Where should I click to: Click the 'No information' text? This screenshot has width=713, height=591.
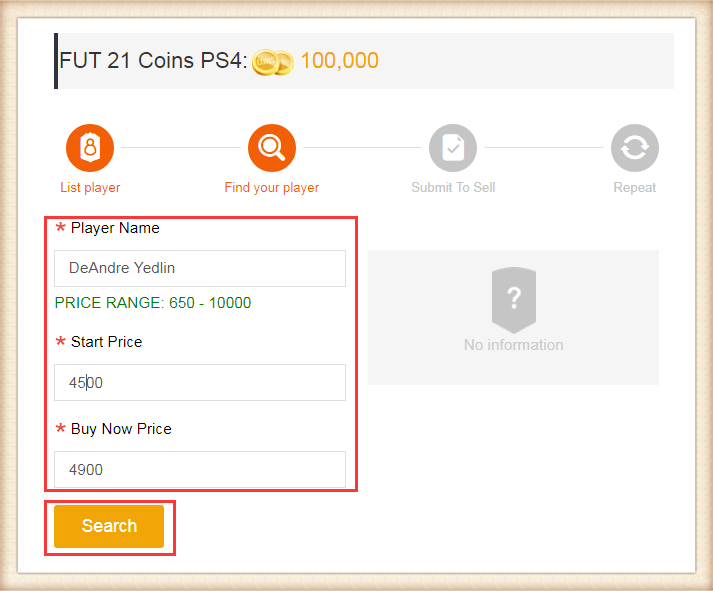click(514, 345)
